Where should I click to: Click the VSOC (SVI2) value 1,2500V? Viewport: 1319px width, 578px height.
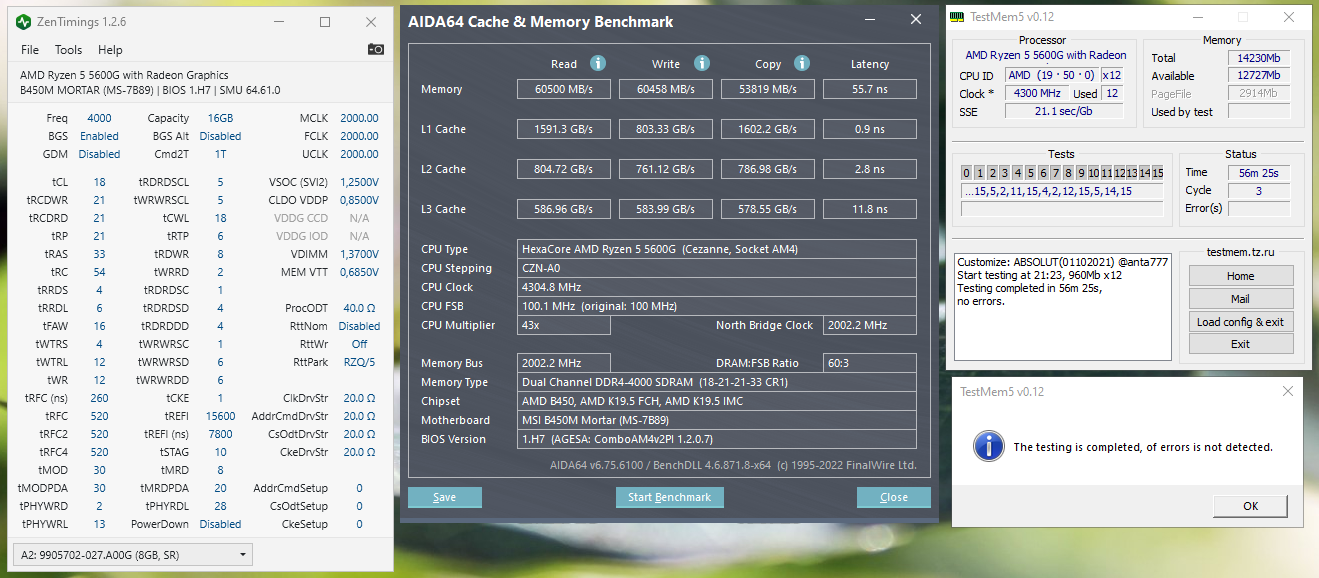coord(359,182)
